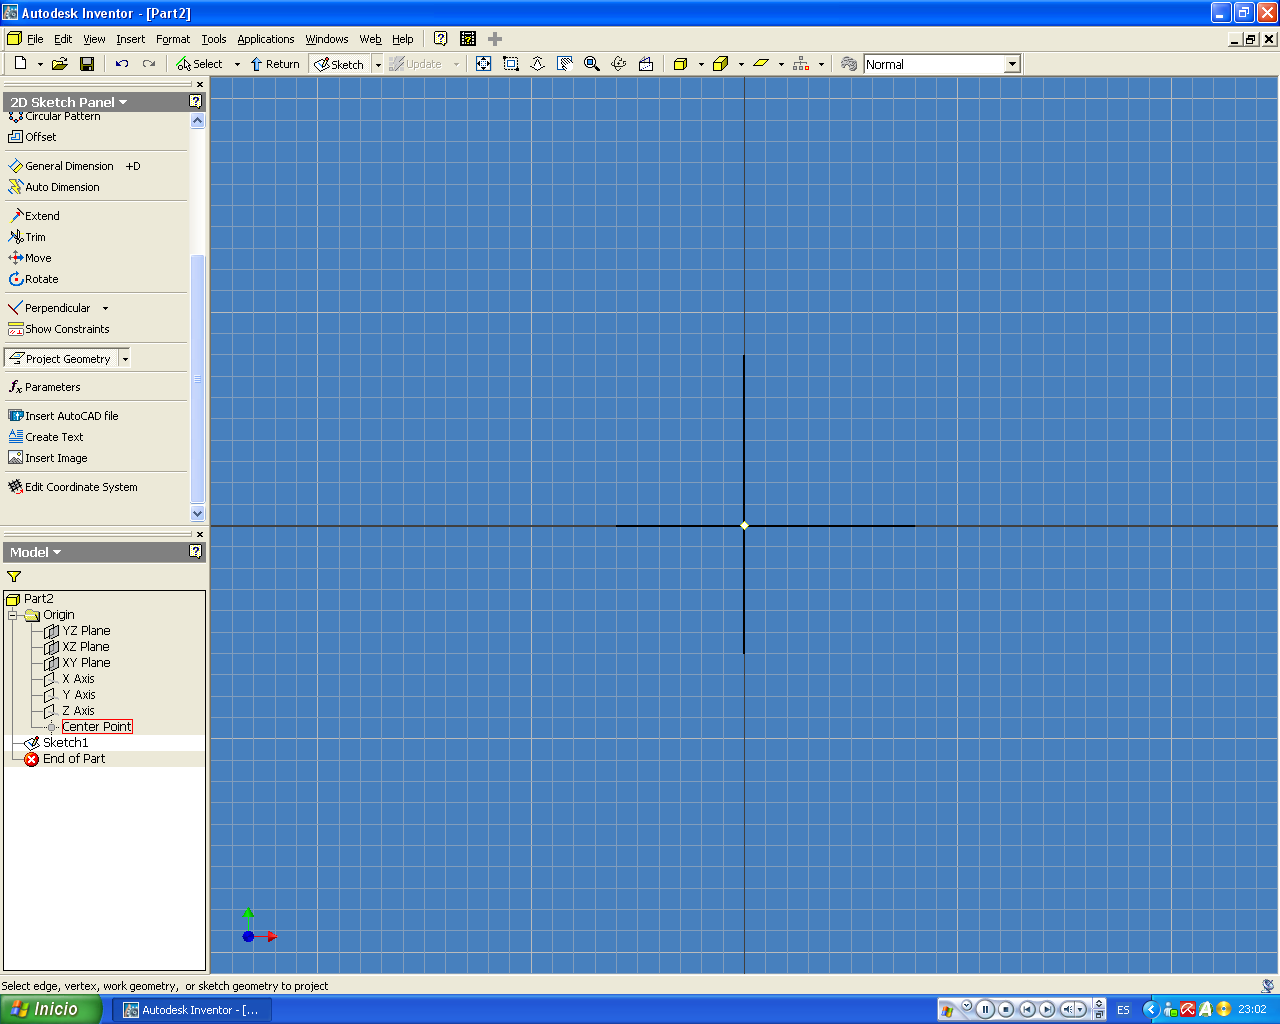Activate the Project Geometry tool
Screen dimensions: 1280x1024
pos(62,357)
